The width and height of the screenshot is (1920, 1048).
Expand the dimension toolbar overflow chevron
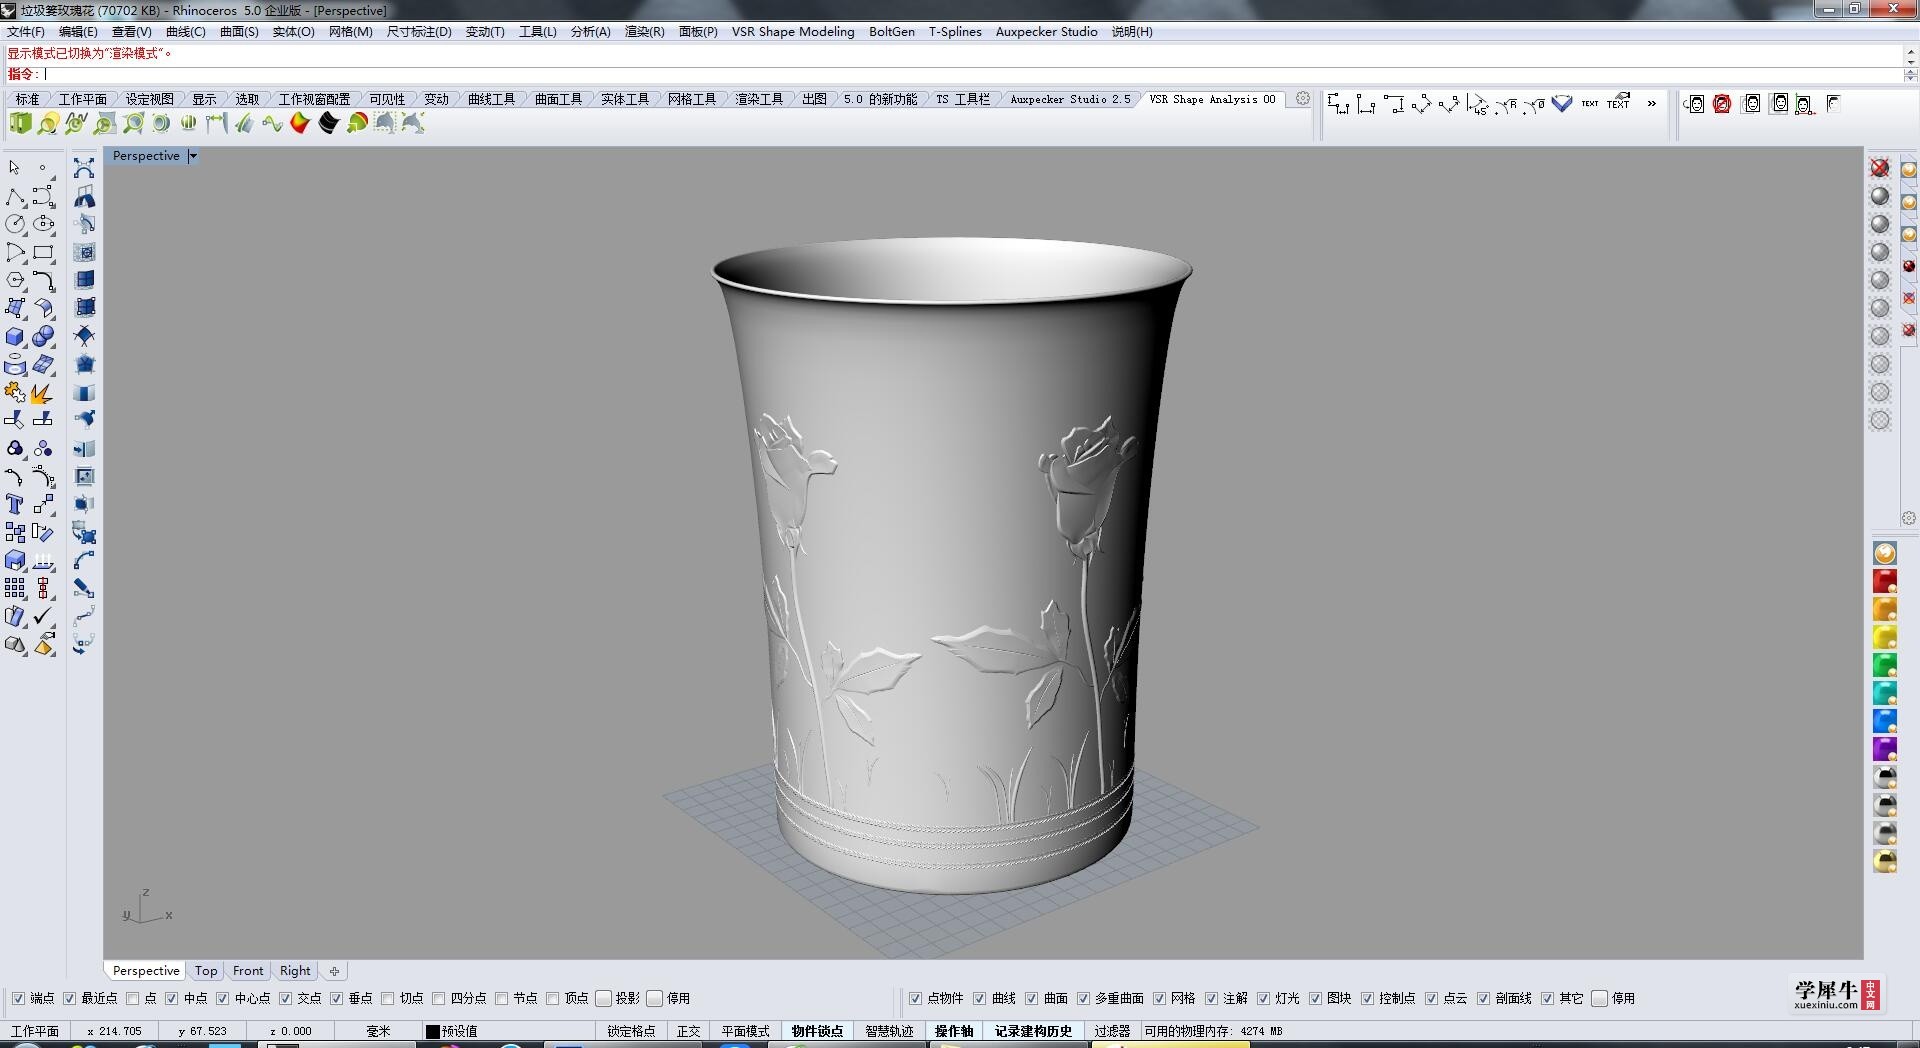[x=1651, y=104]
